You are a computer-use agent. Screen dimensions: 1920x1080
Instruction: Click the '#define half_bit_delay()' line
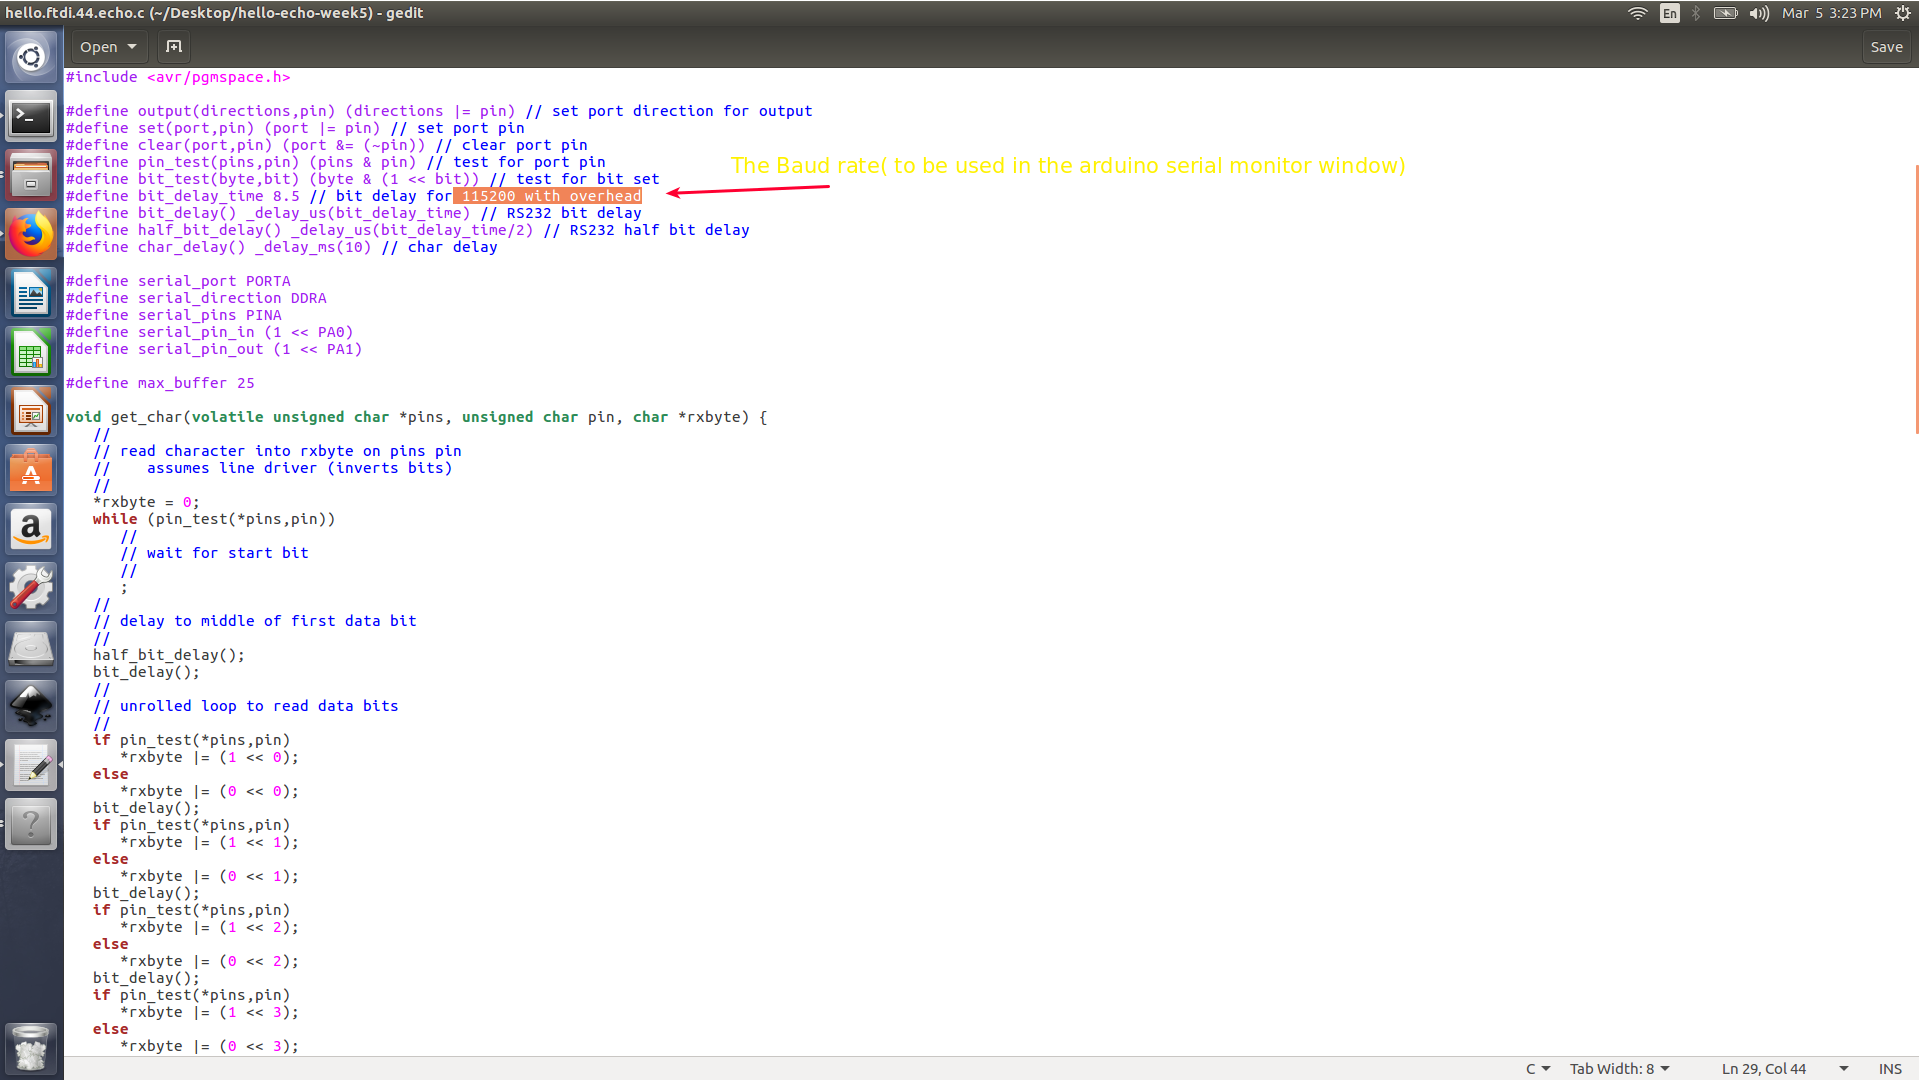coord(407,230)
